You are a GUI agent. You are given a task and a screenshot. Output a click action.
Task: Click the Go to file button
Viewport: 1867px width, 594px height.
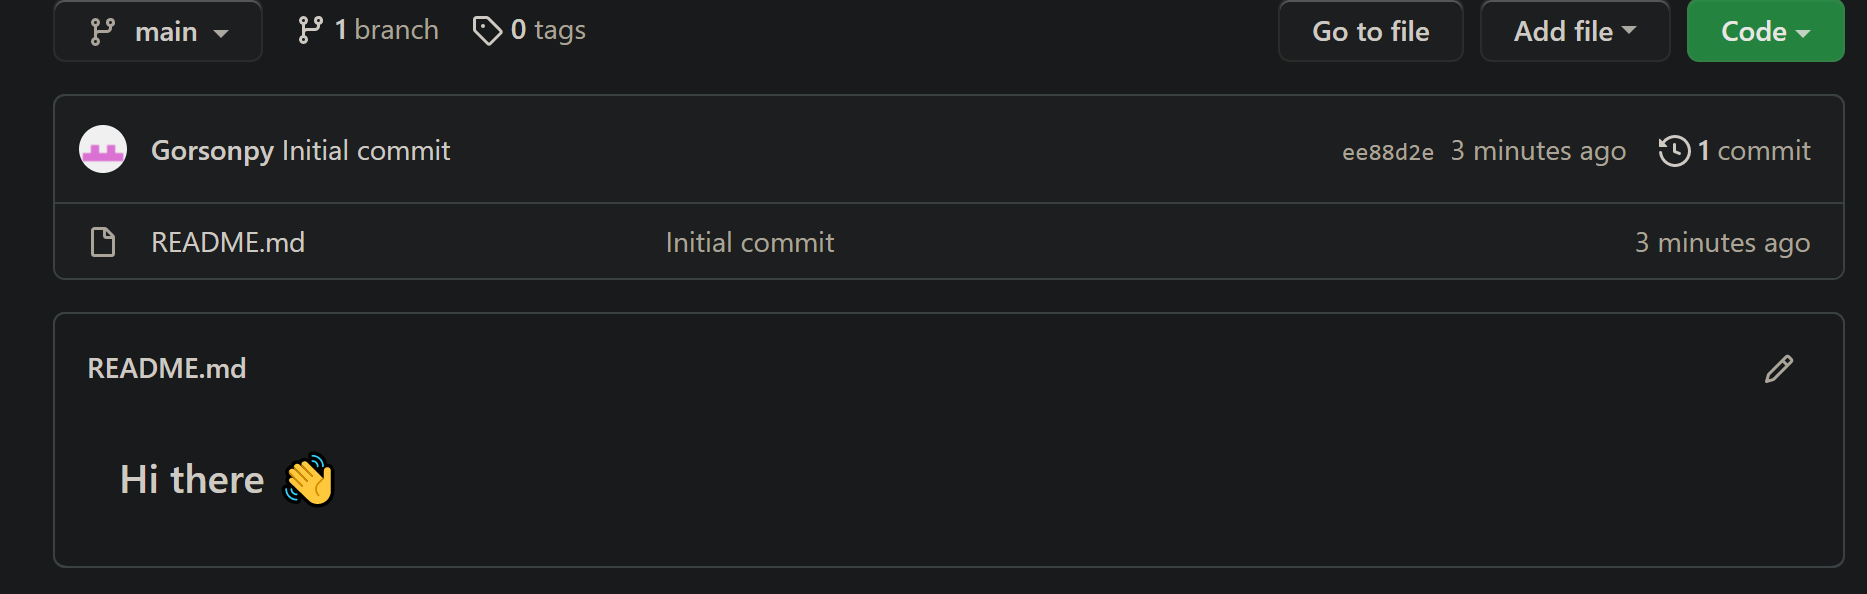(1370, 31)
